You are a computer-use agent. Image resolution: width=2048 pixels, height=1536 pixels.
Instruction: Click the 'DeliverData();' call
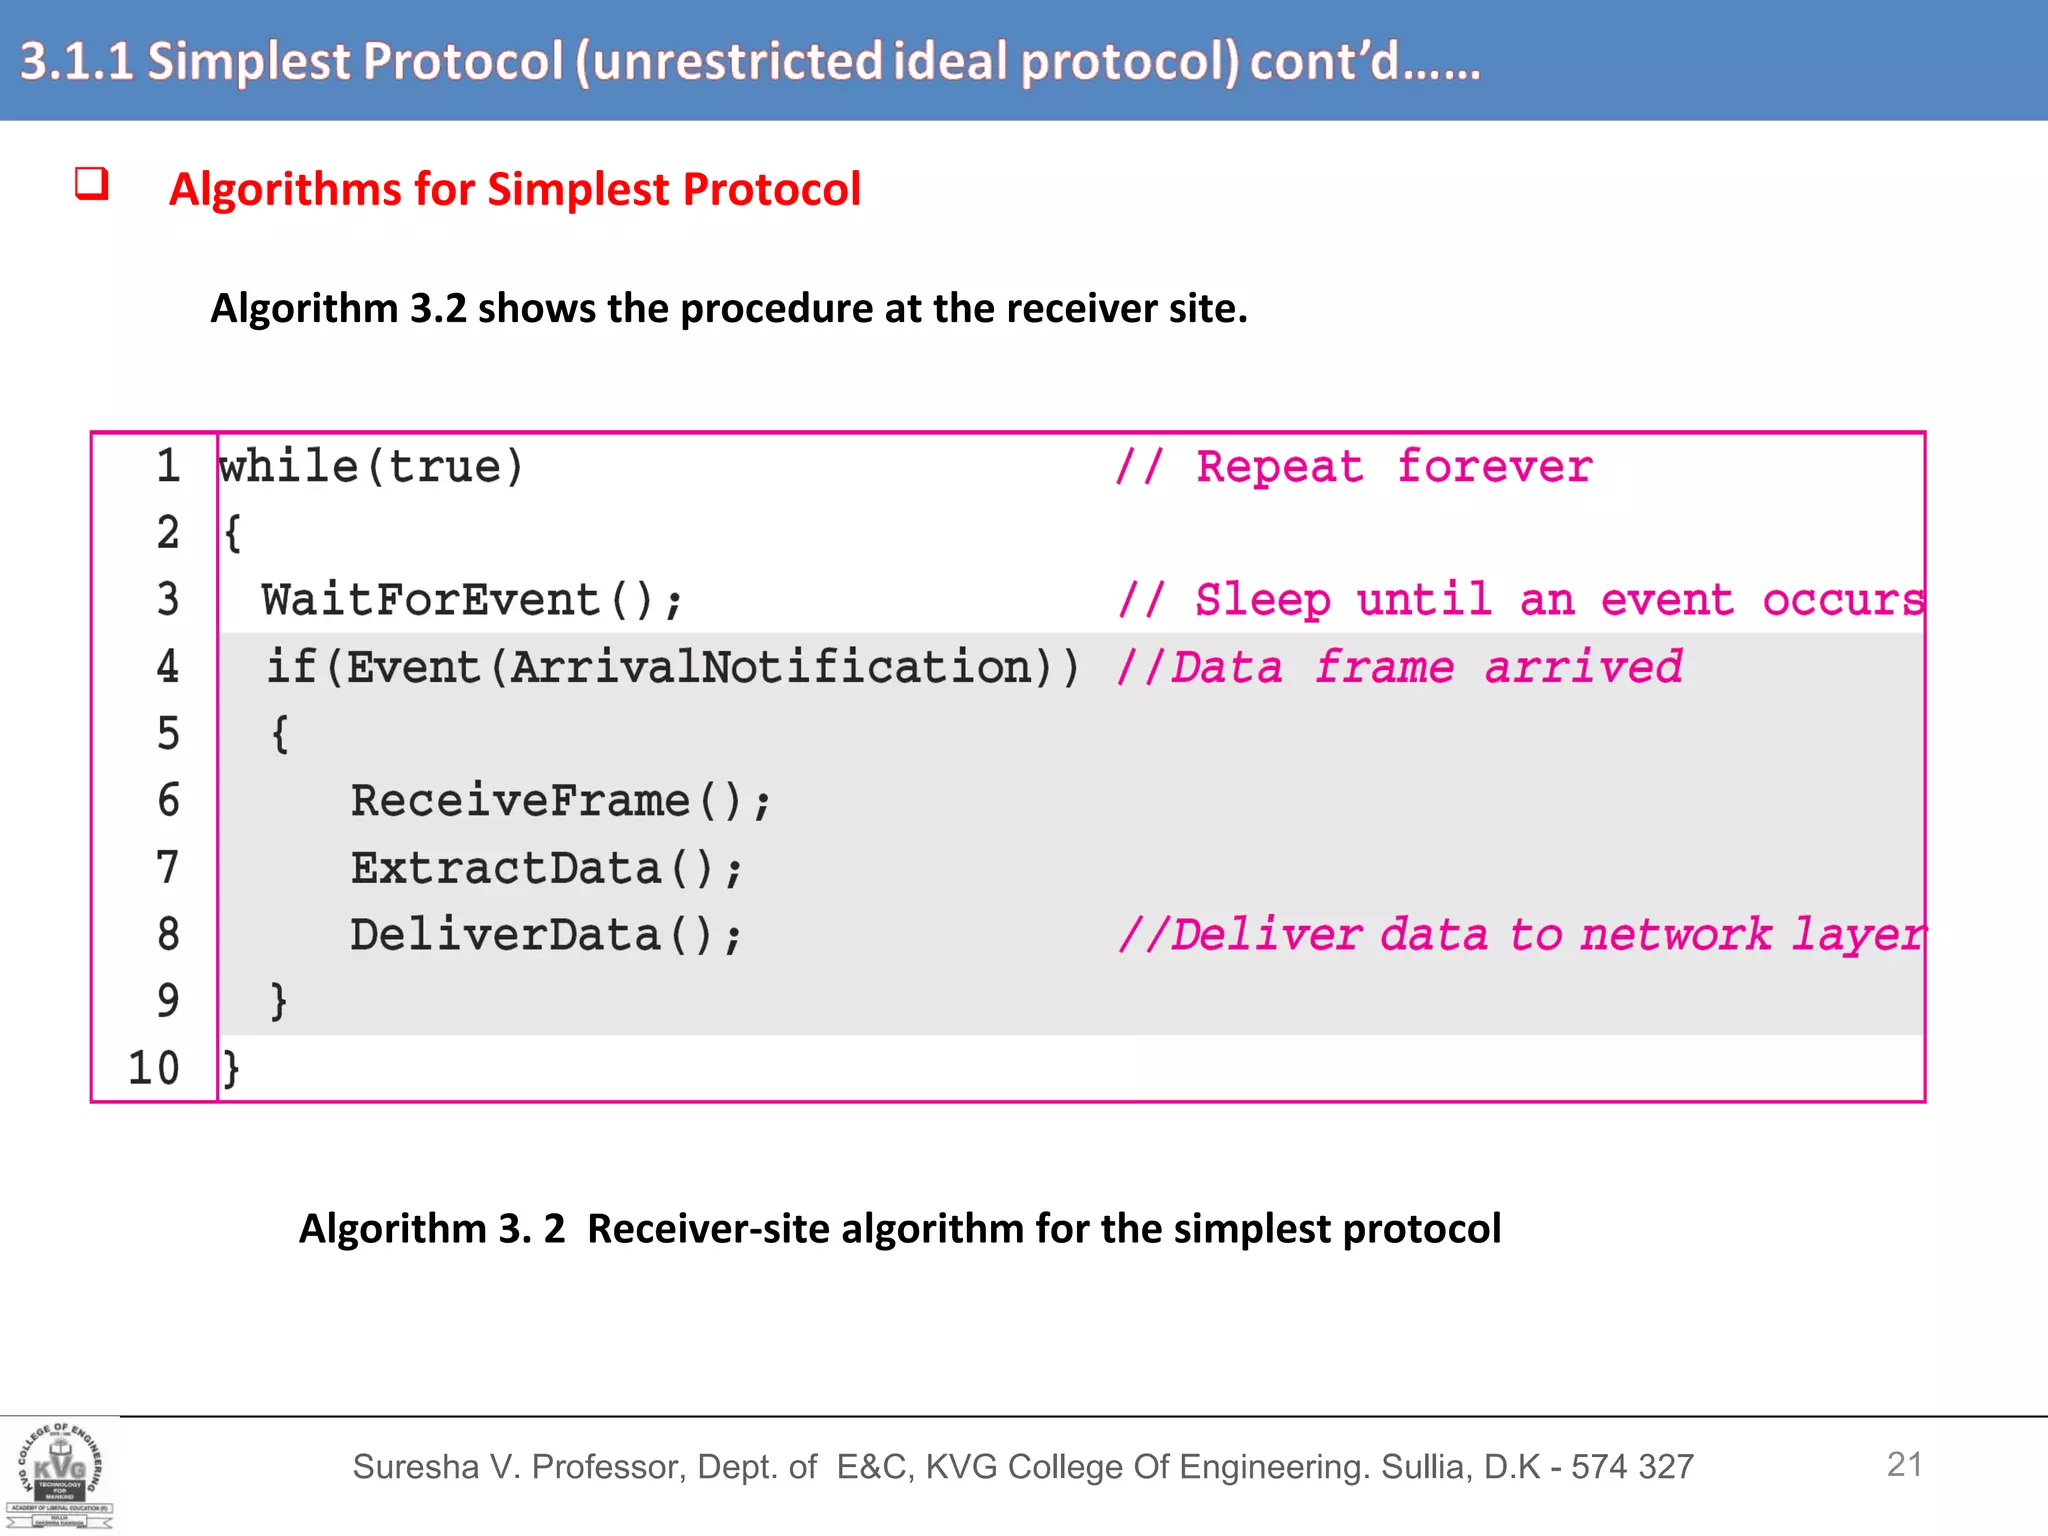pyautogui.click(x=546, y=935)
